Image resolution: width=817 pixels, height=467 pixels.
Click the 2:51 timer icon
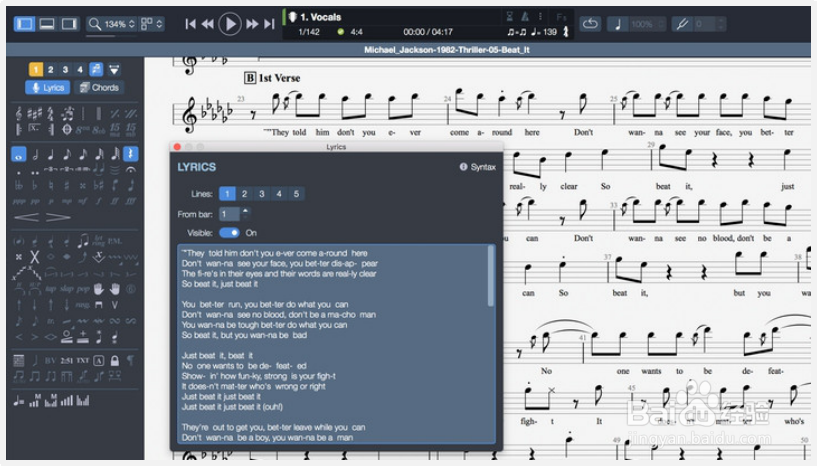(x=67, y=361)
